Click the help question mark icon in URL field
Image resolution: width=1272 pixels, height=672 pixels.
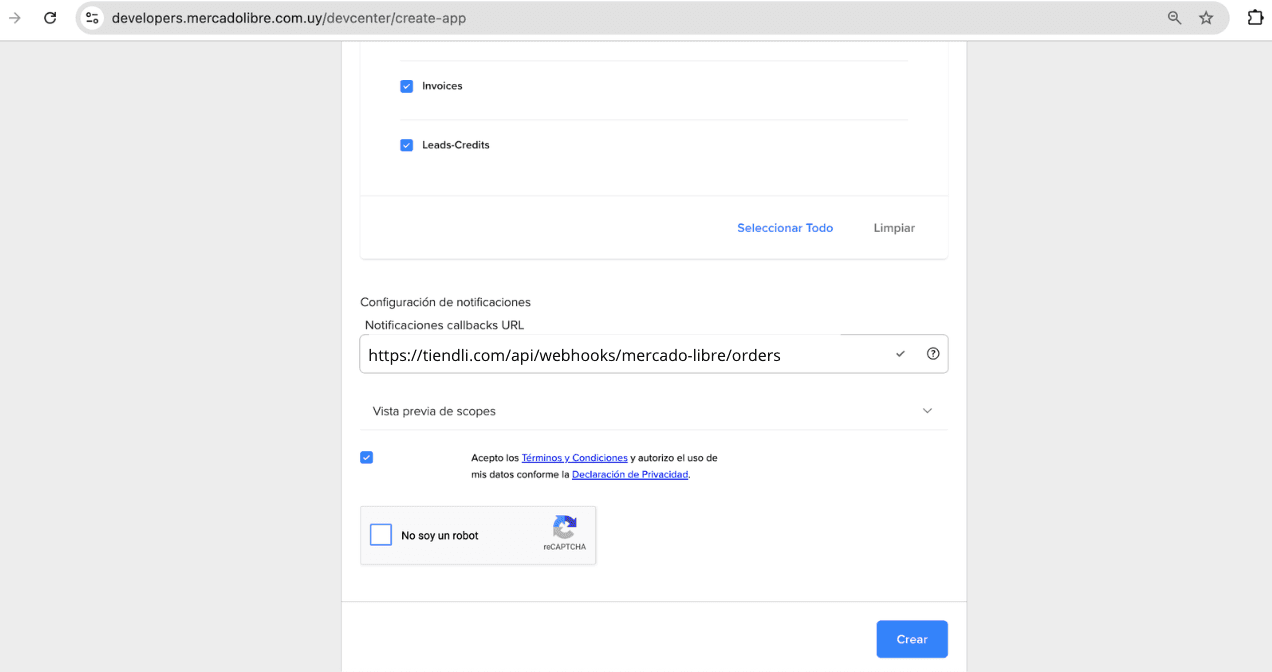coord(933,353)
